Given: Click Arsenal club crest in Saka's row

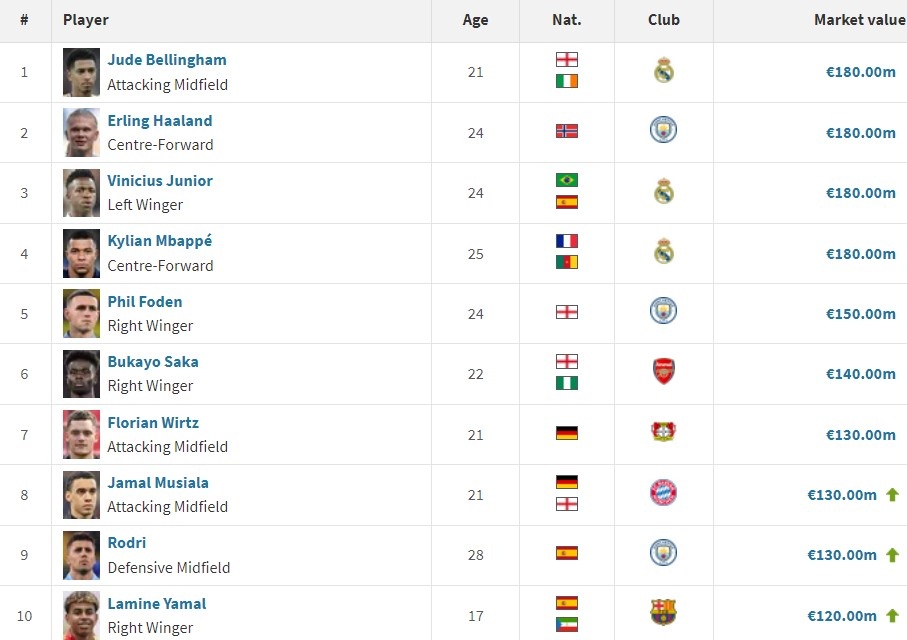Looking at the screenshot, I should [663, 371].
